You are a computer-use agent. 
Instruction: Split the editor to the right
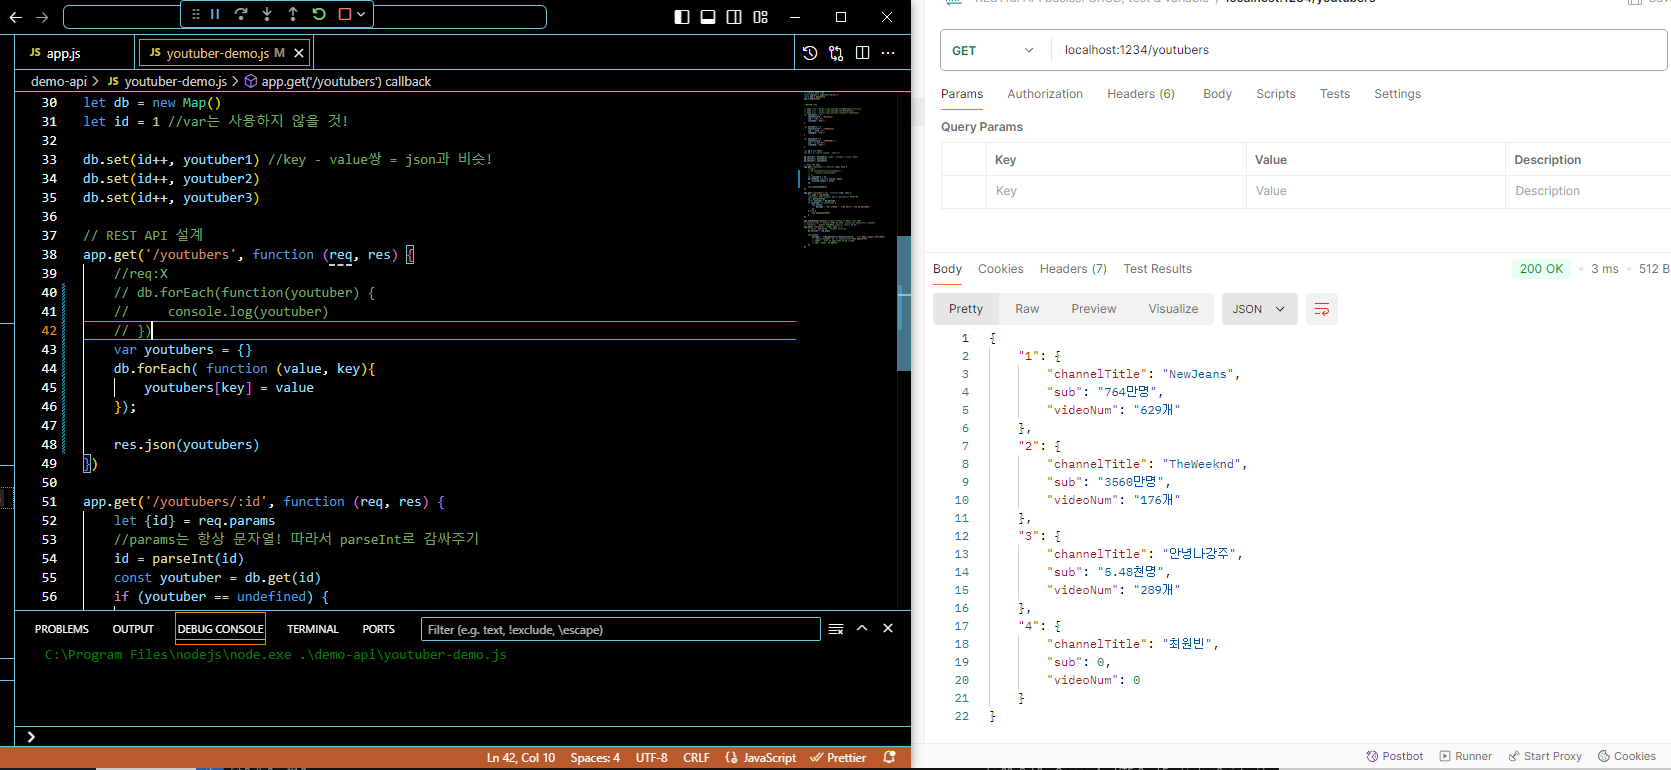862,53
